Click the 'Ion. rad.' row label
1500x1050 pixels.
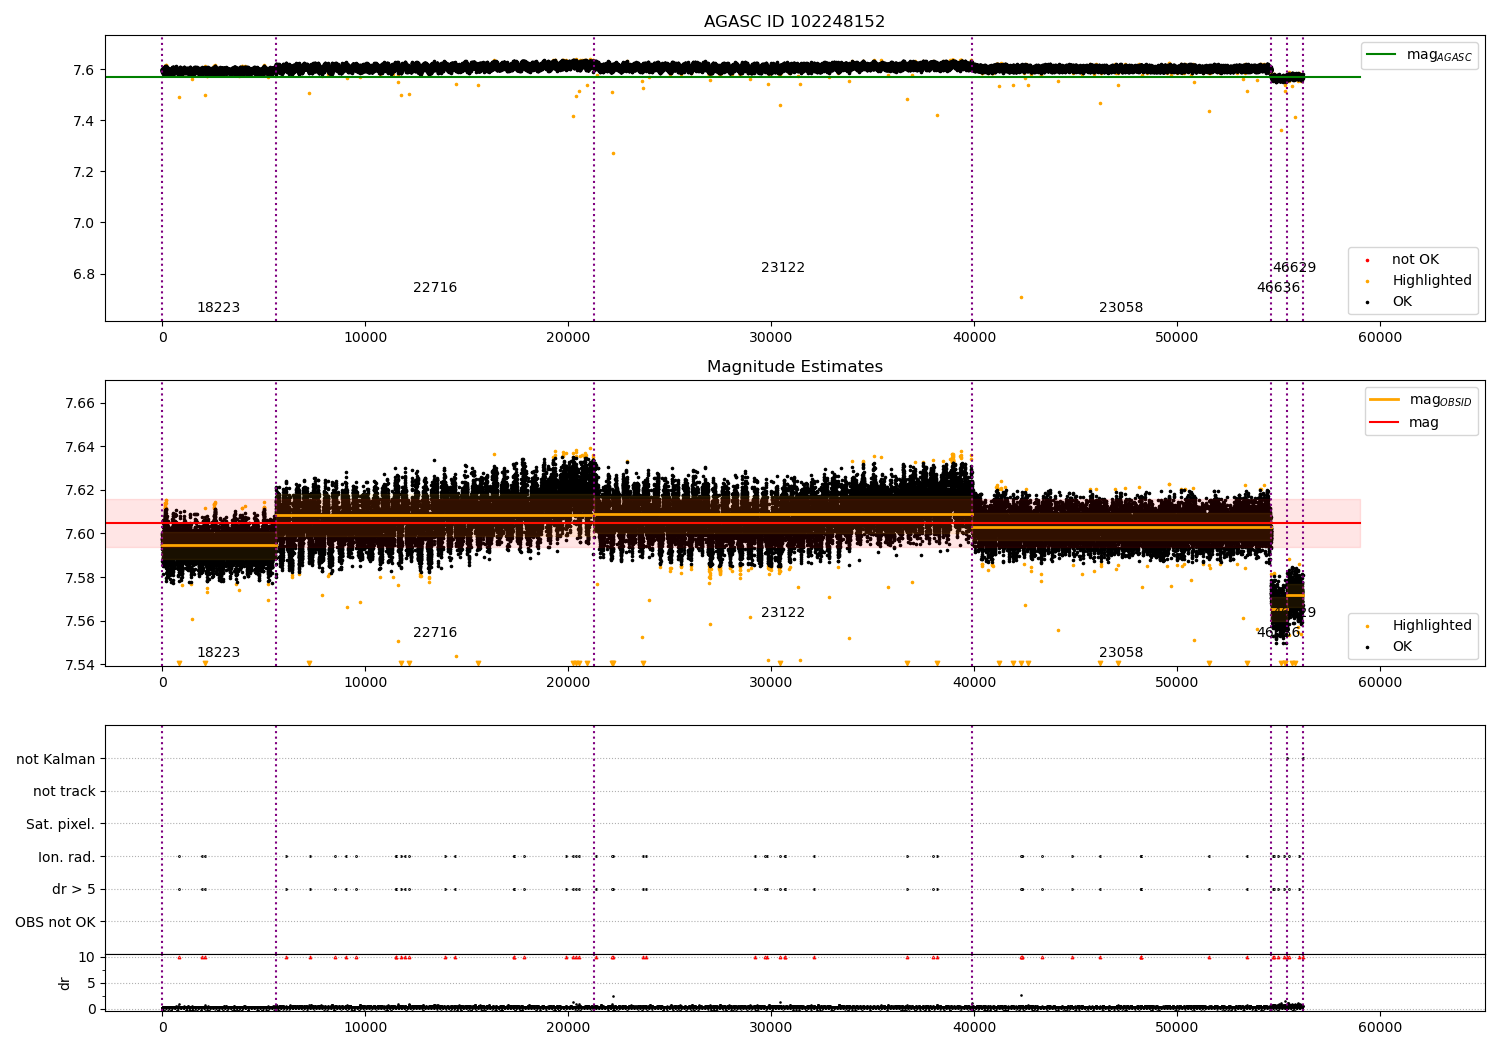coord(67,857)
